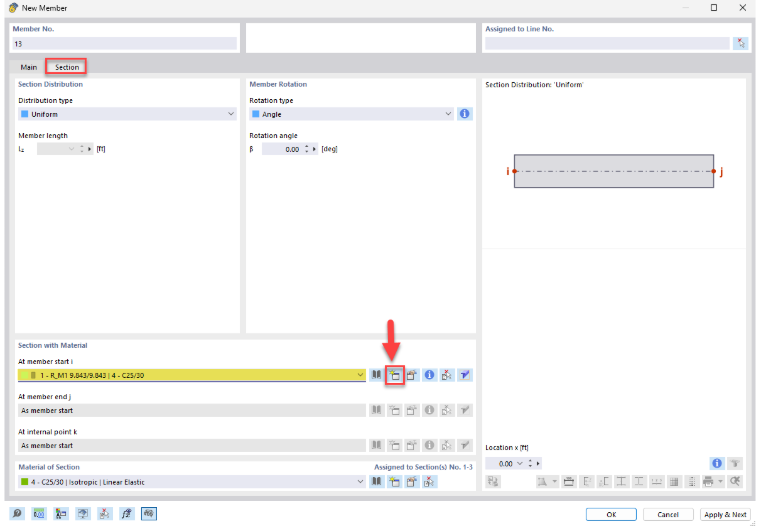Click the Assigned to Line No. input field
This screenshot has width=760, height=526.
click(x=607, y=43)
